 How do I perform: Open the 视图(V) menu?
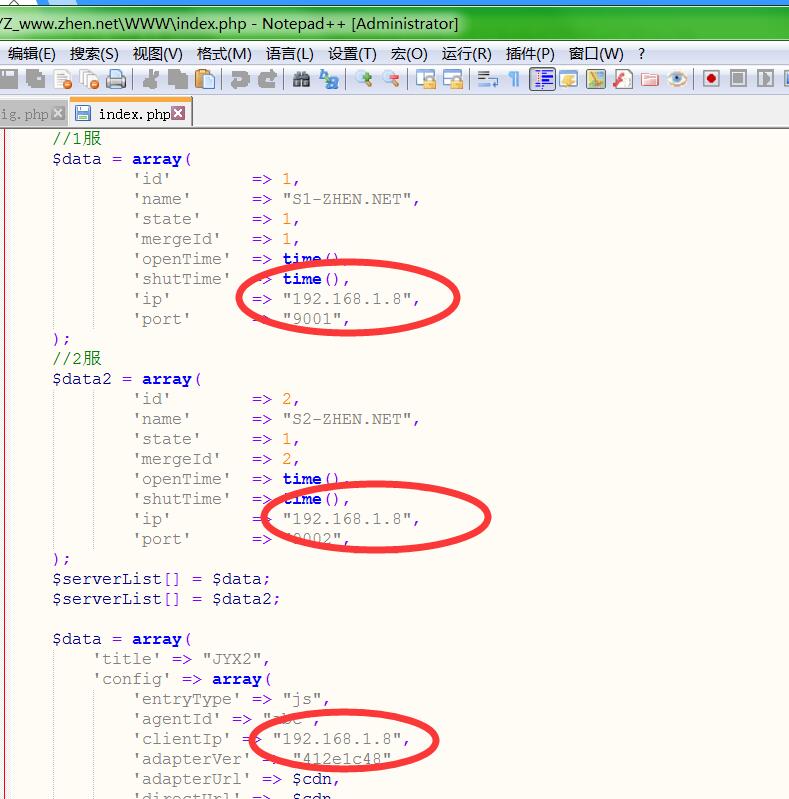pos(157,54)
